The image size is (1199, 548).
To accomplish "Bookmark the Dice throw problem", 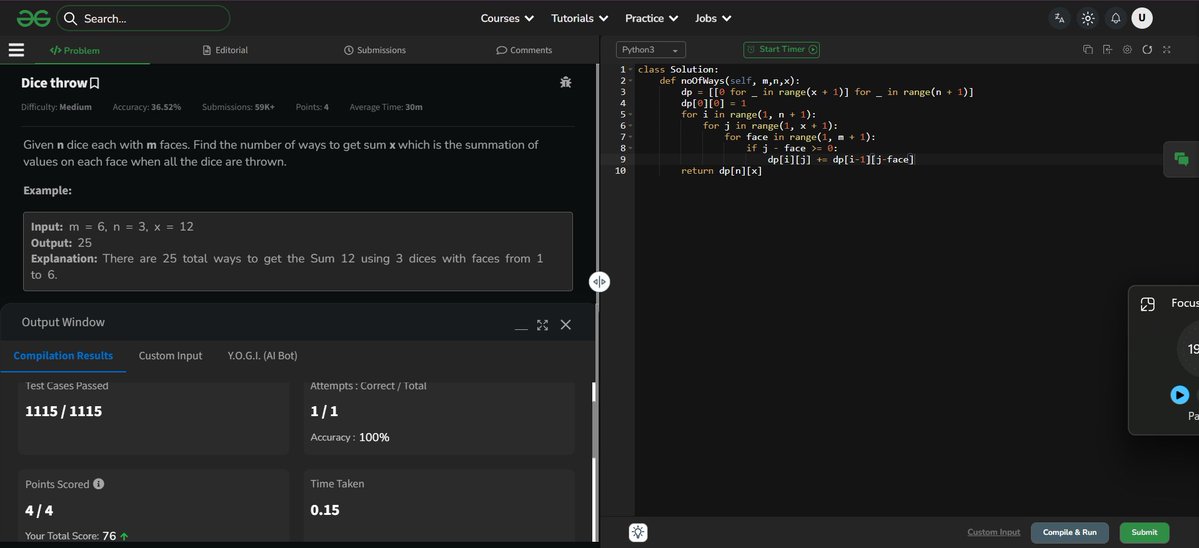I will (x=95, y=83).
